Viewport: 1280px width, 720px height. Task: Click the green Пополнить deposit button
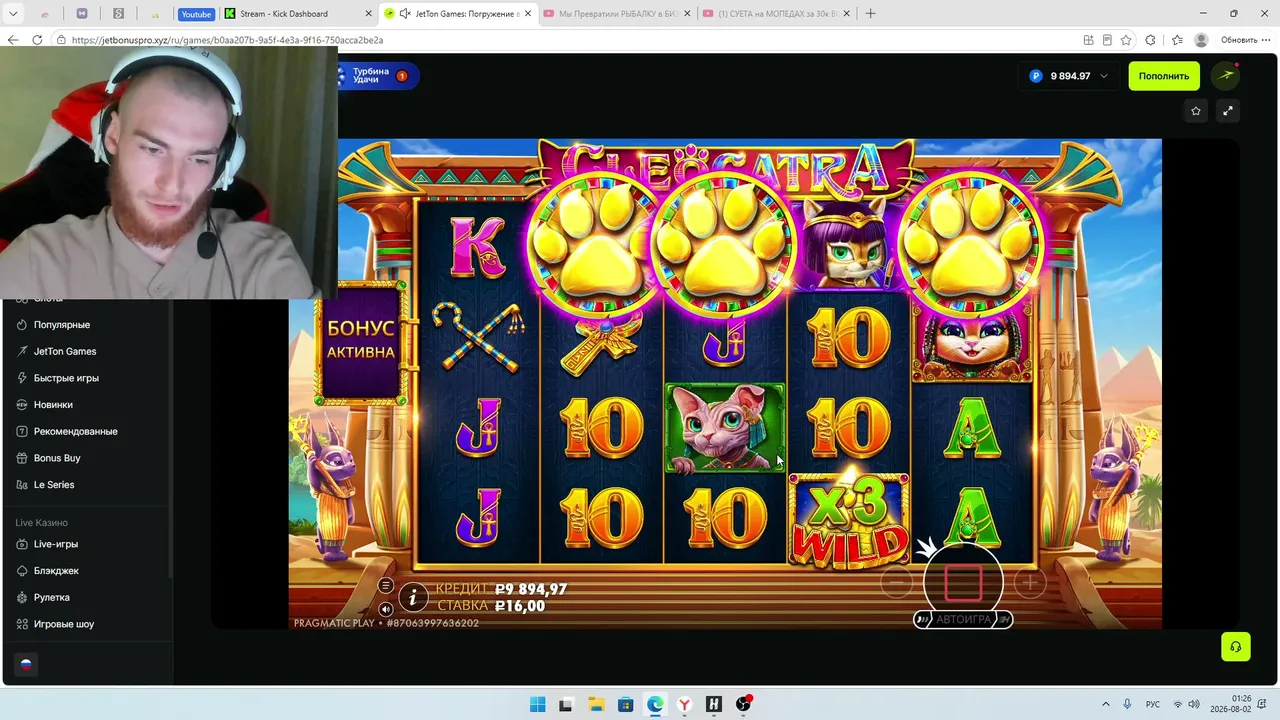(1164, 76)
